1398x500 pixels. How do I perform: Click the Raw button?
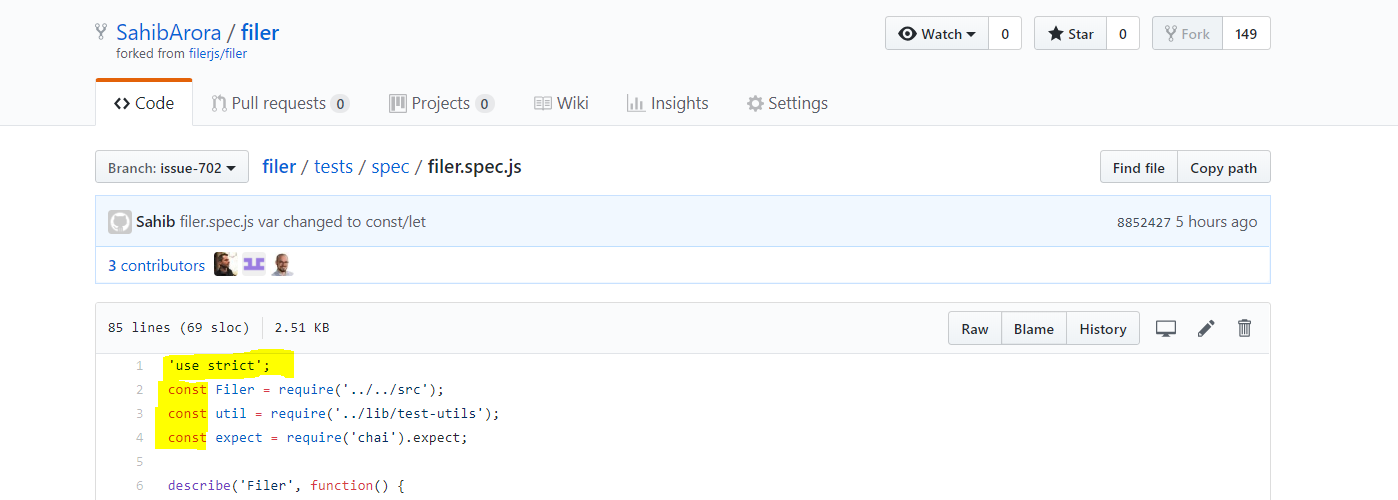(x=975, y=329)
